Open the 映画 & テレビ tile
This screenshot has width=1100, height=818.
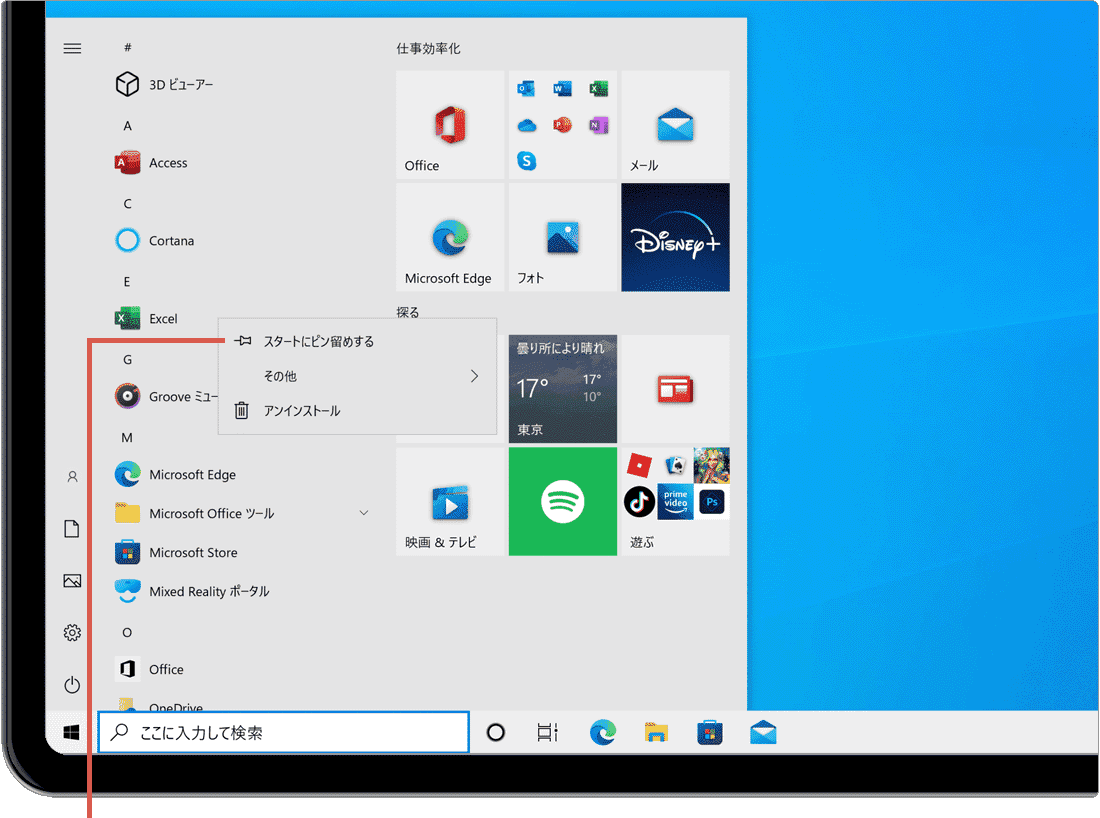tap(450, 502)
